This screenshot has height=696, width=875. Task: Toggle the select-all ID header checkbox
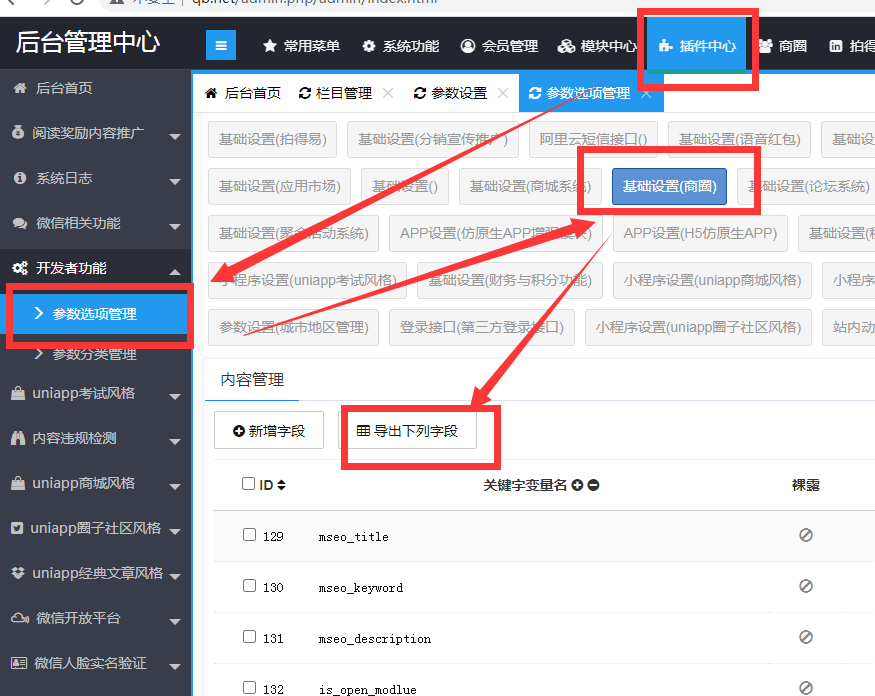249,484
